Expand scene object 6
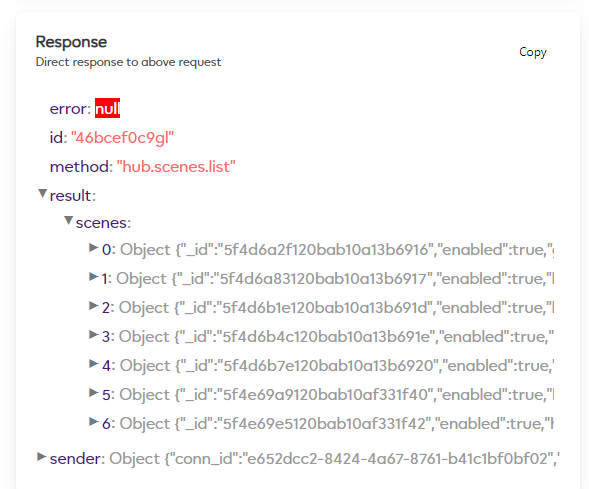 click(94, 422)
